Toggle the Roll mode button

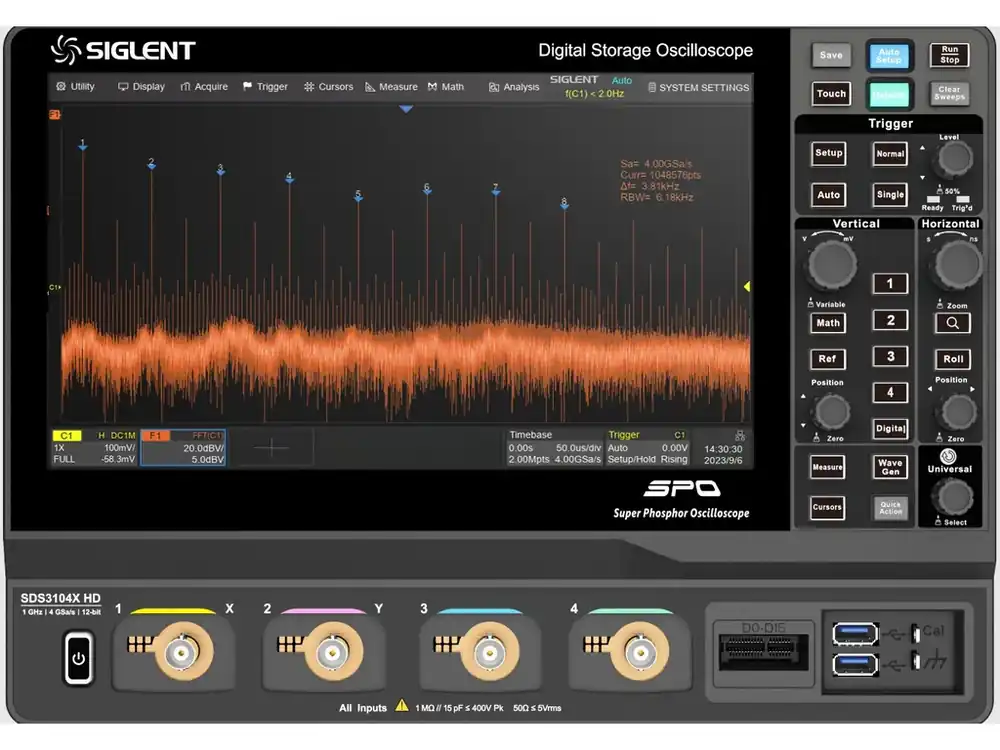click(x=953, y=359)
